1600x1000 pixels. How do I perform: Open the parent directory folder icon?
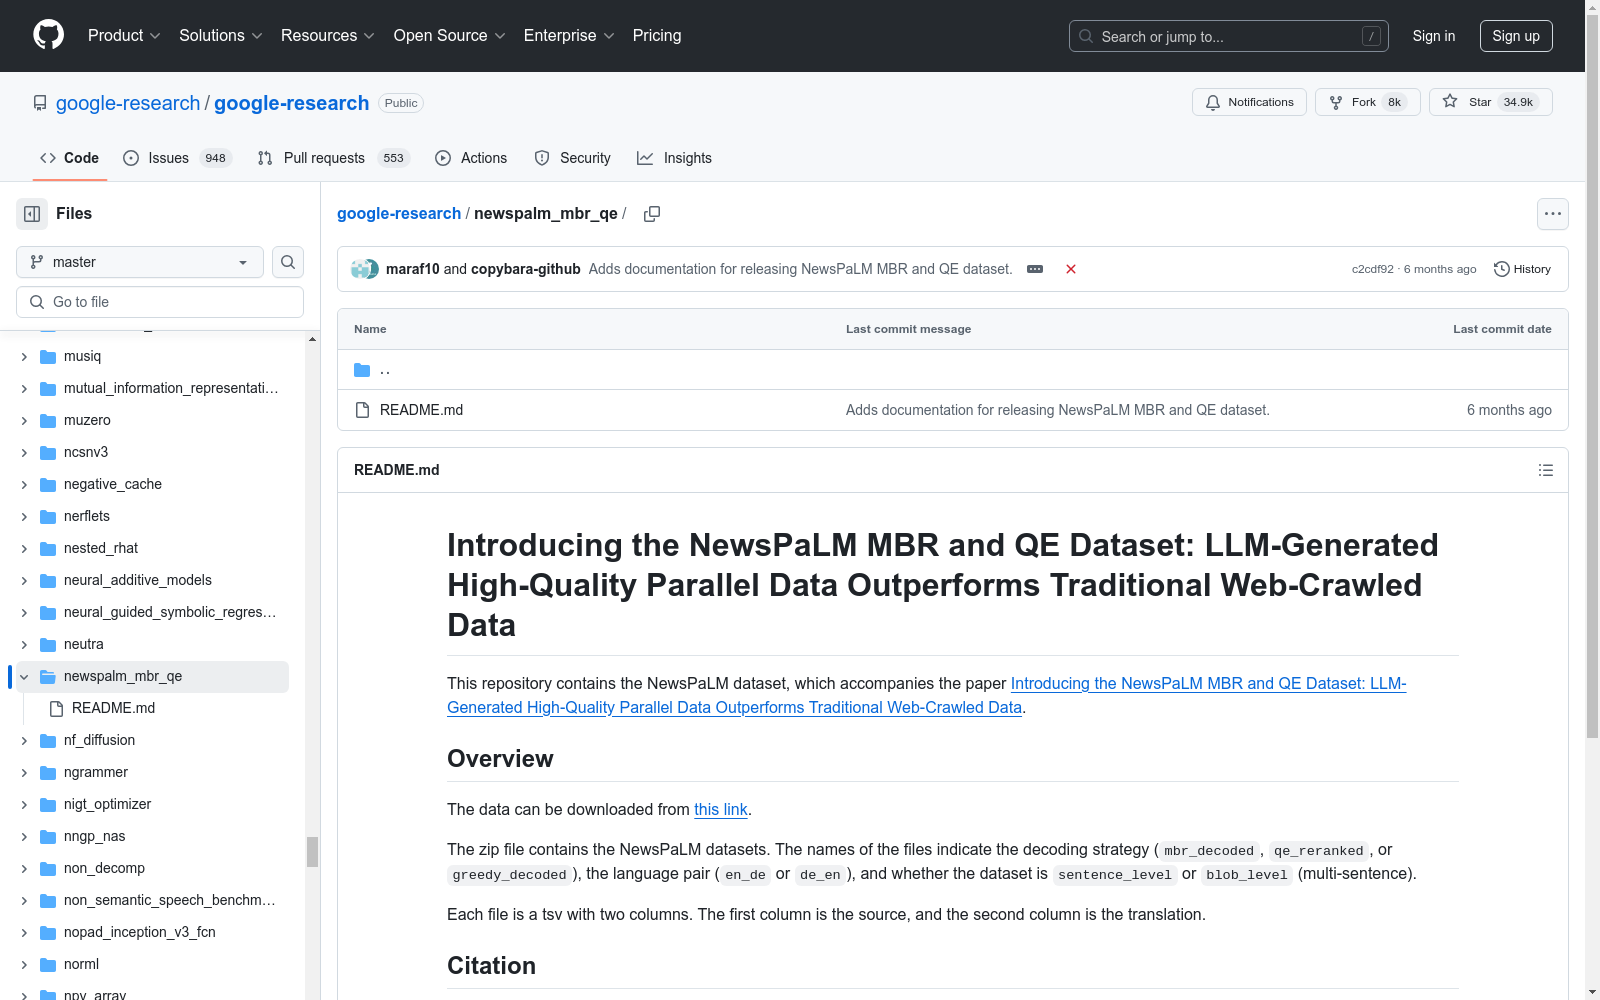click(362, 370)
